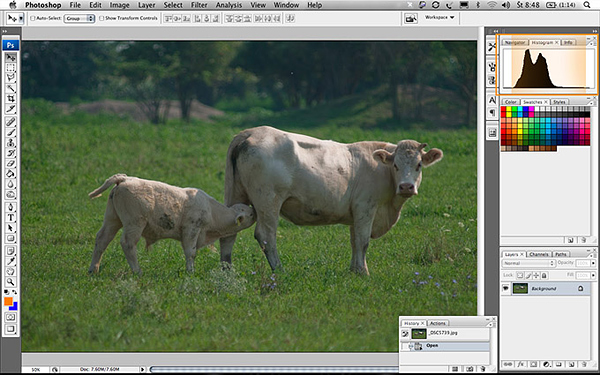Select the Zoom tool in toolbox
The height and width of the screenshot is (375, 600).
11,282
